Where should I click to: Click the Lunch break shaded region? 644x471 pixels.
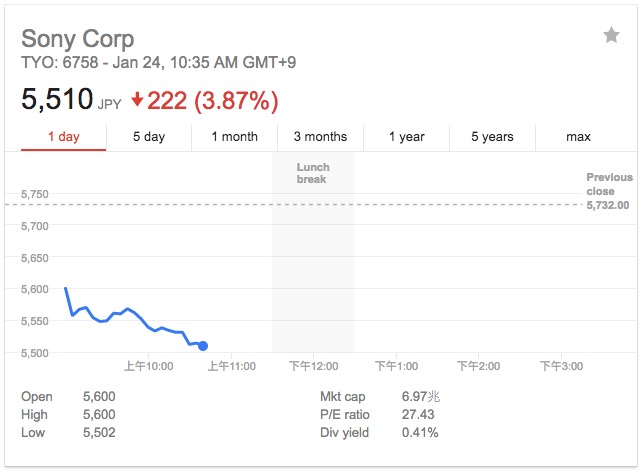coord(313,260)
